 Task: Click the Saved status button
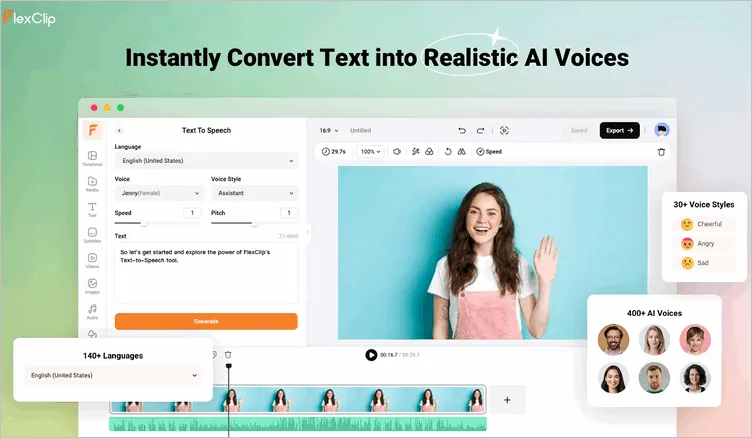(579, 130)
